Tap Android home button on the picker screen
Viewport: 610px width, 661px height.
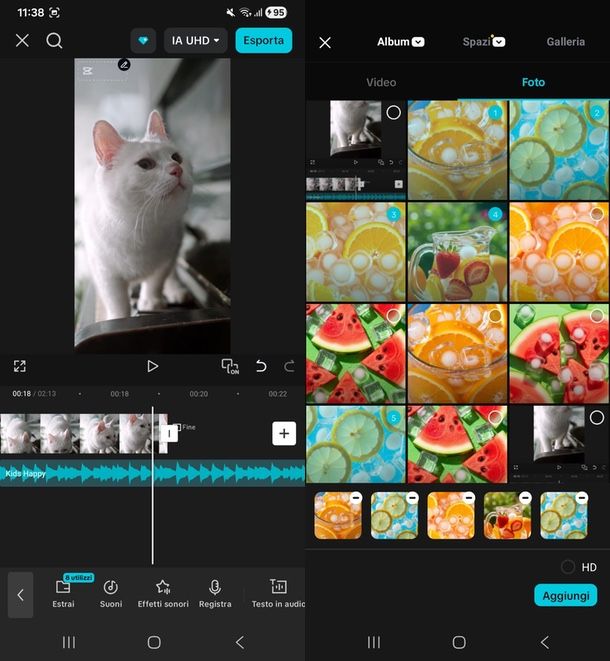point(459,642)
